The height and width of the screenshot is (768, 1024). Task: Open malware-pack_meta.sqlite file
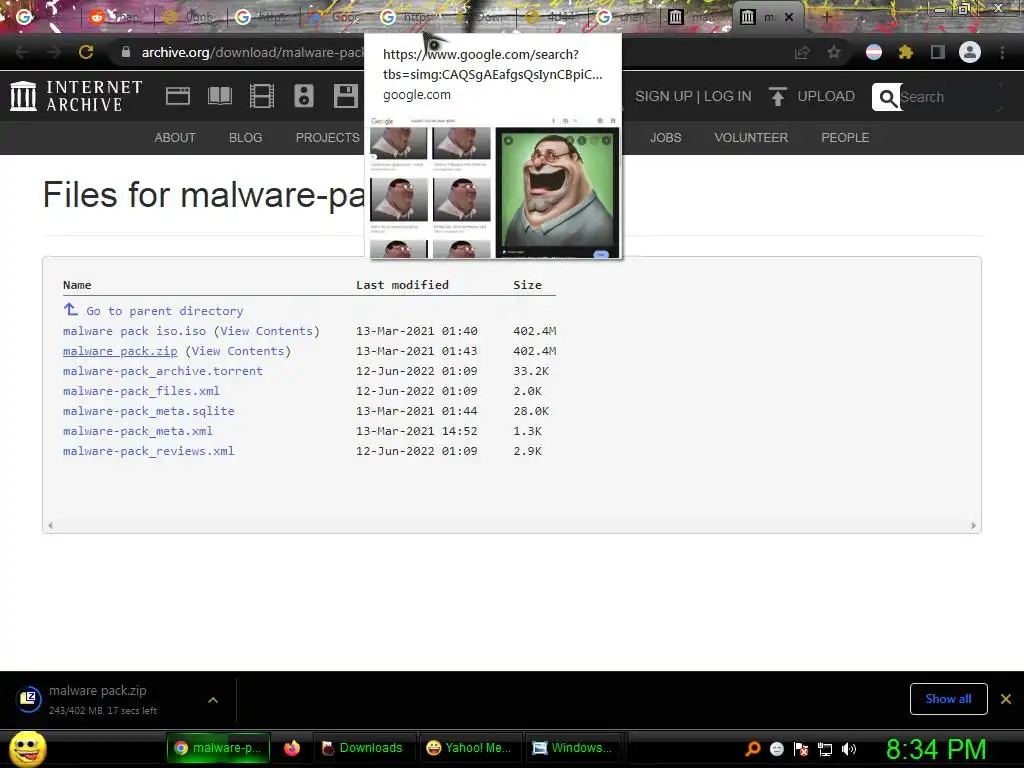148,411
